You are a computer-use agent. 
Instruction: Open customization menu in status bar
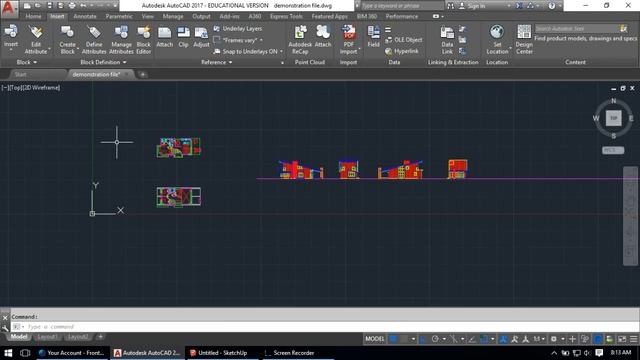633,339
